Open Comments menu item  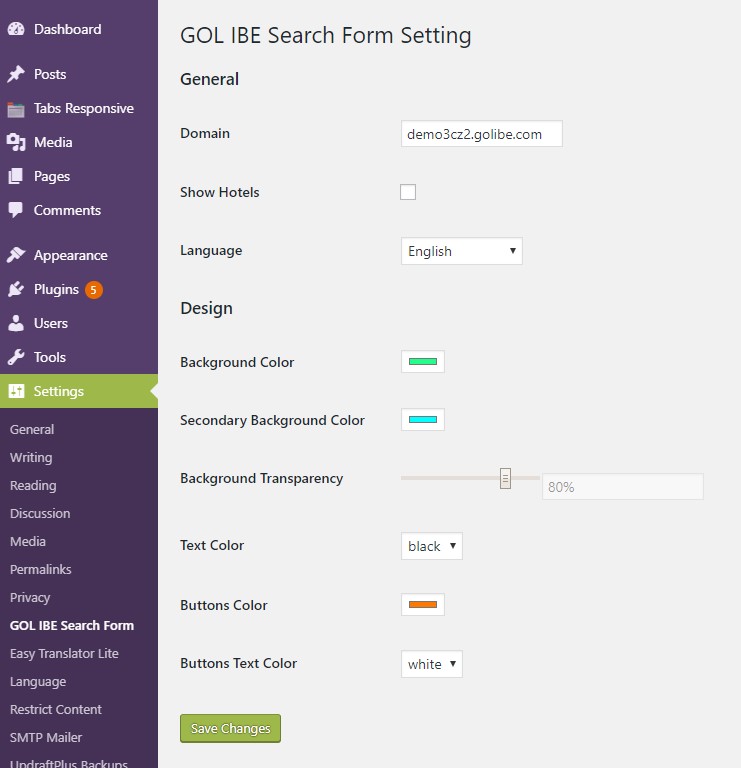tap(79, 210)
